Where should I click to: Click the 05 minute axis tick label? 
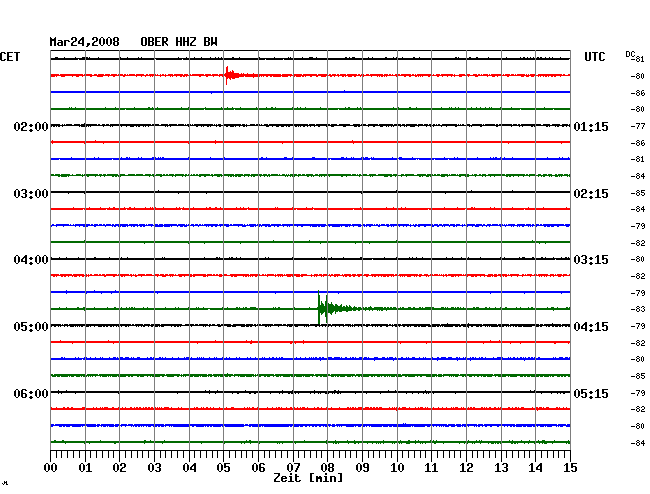(223, 467)
